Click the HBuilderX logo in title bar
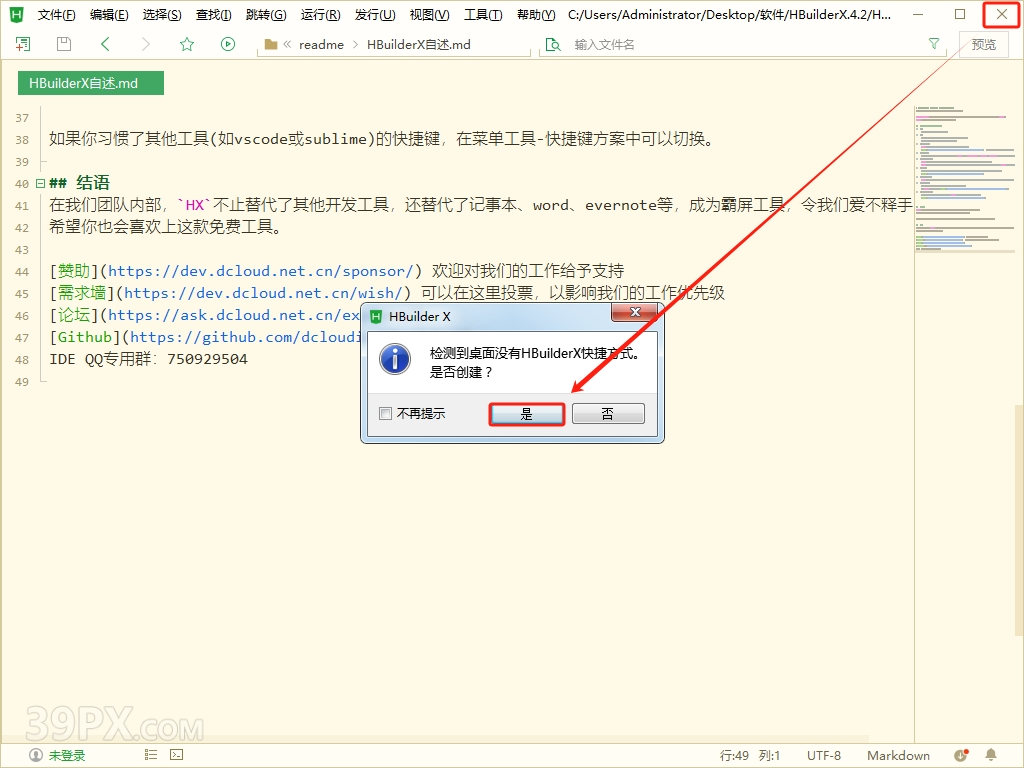 point(16,14)
